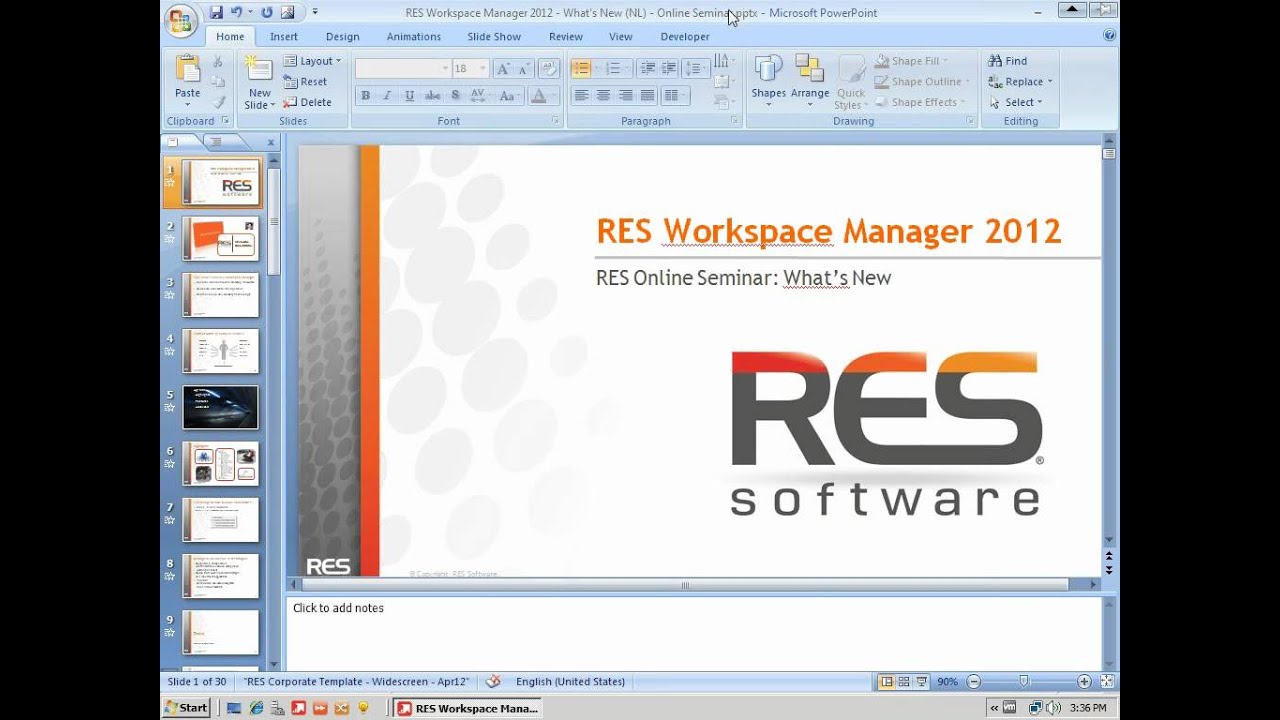This screenshot has width=1280, height=720.
Task: Click Internet Explorer in quick launch
Action: (x=256, y=708)
